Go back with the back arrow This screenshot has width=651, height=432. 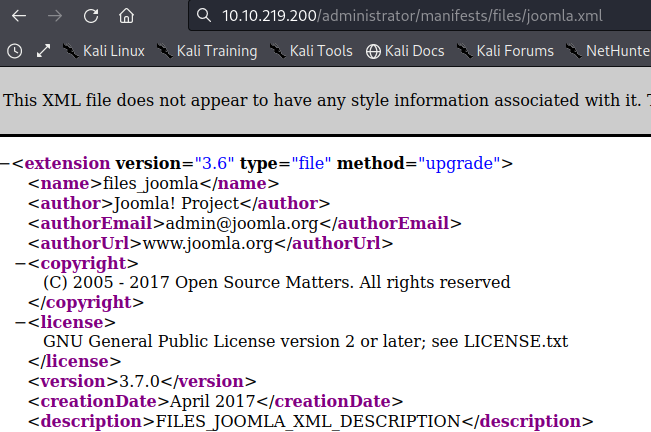[x=19, y=16]
